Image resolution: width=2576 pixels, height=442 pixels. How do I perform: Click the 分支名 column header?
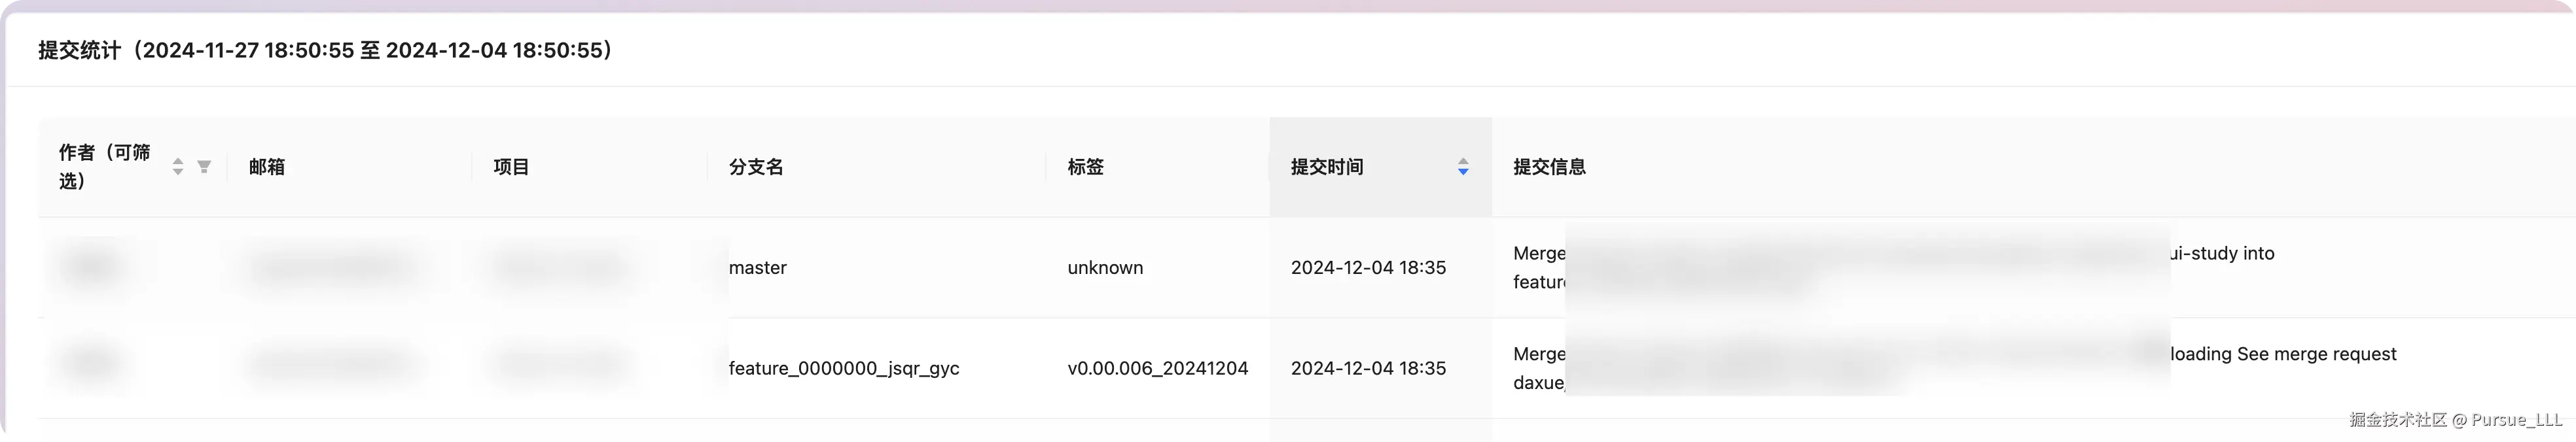(x=756, y=167)
